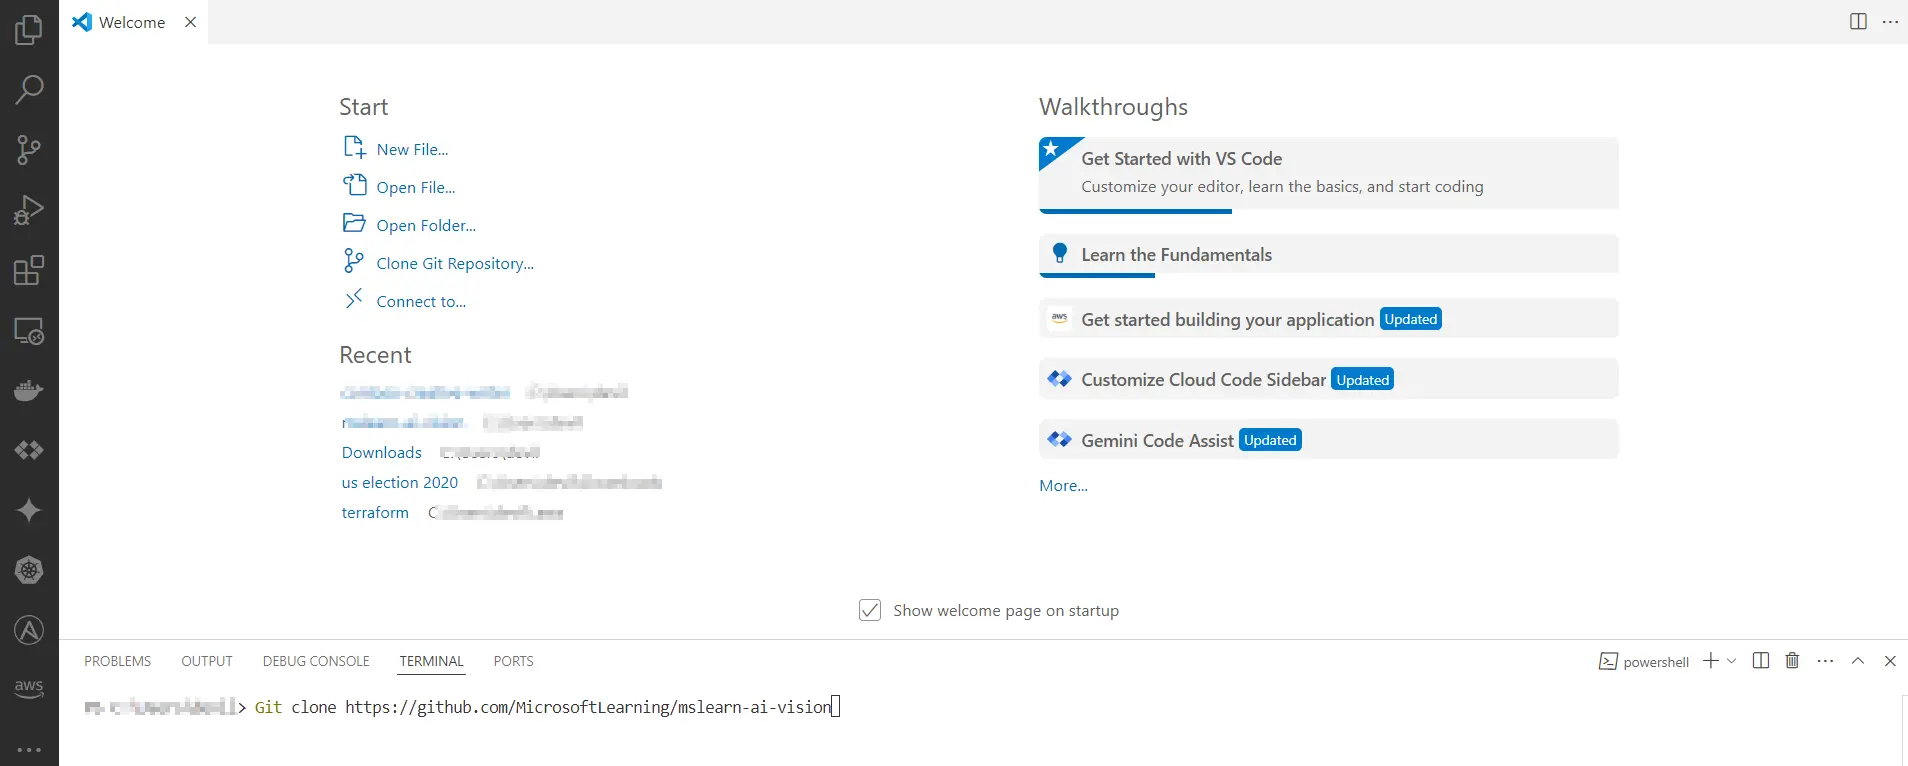Switch to the DEBUG CONSOLE tab
This screenshot has width=1908, height=766.
[x=316, y=661]
